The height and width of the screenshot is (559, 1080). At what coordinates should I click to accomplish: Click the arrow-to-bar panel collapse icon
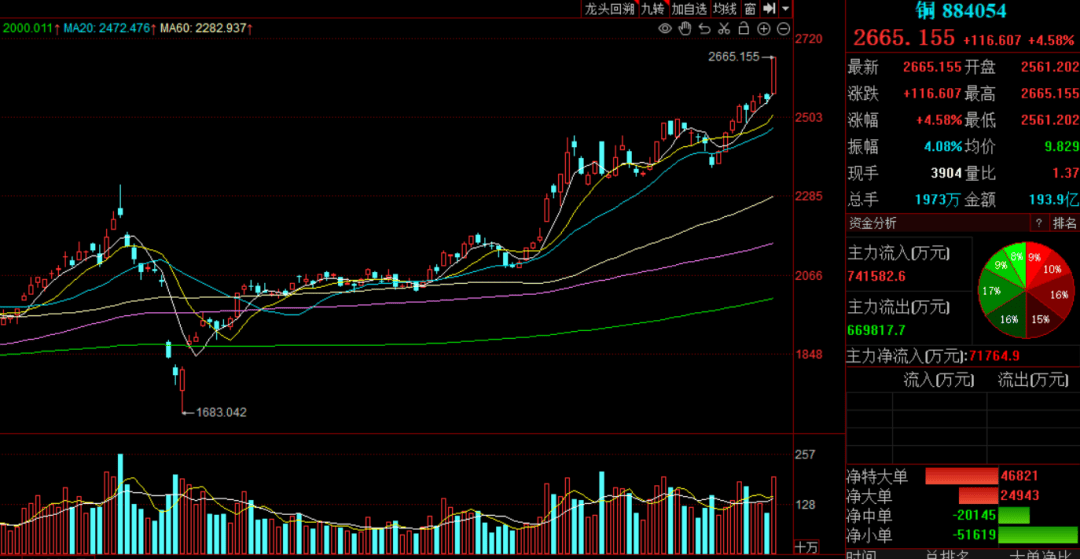click(768, 8)
